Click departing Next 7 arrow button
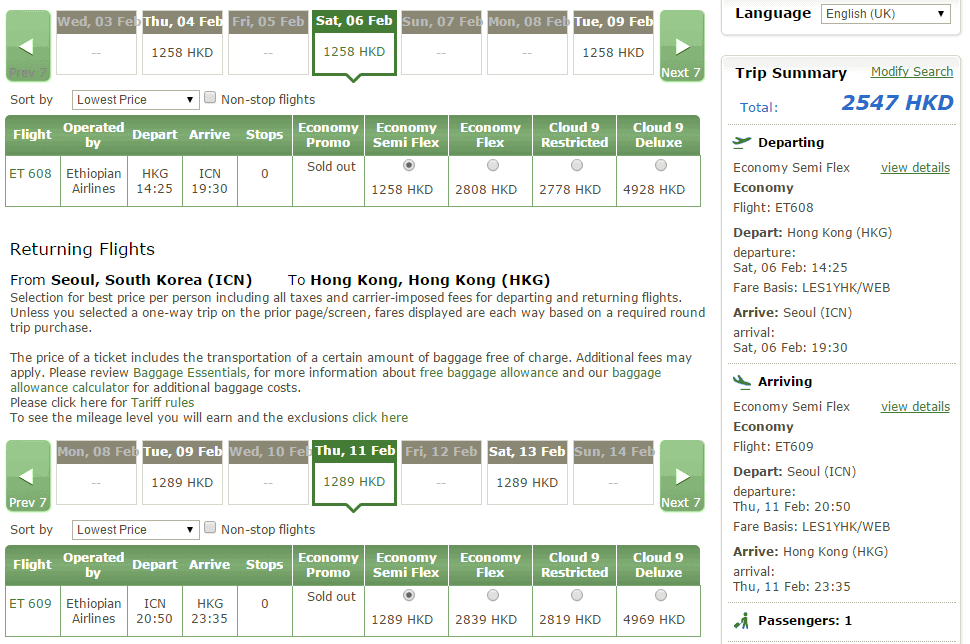The height and width of the screenshot is (644, 970). point(681,46)
